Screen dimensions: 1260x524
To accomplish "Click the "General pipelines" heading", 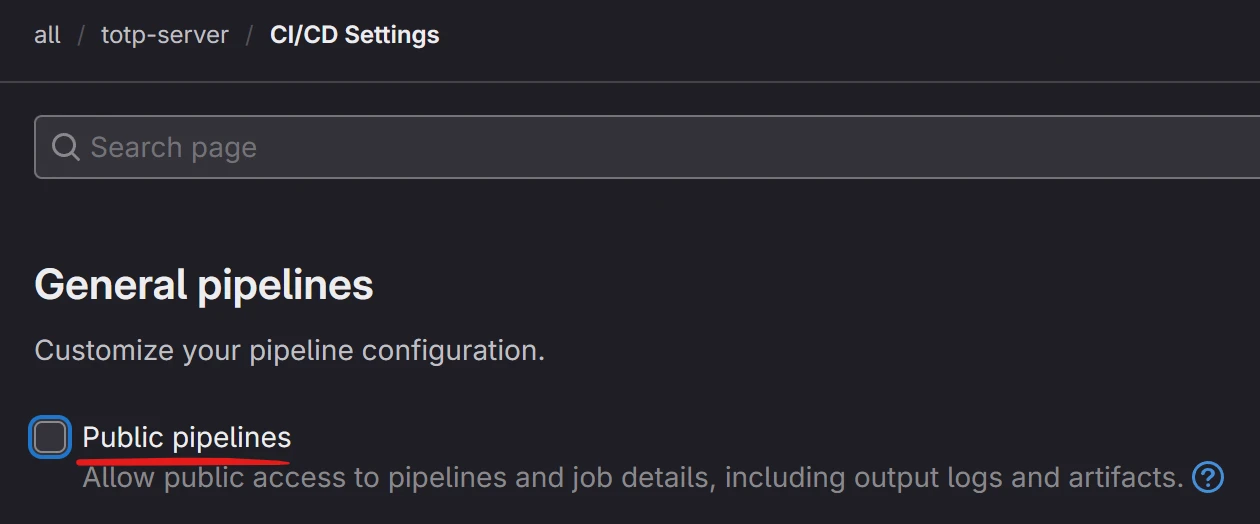I will [204, 285].
